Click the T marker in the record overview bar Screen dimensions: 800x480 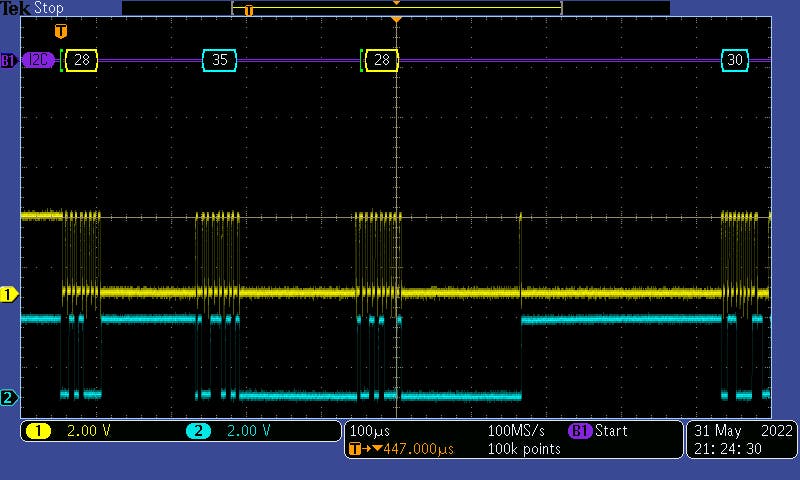[249, 10]
